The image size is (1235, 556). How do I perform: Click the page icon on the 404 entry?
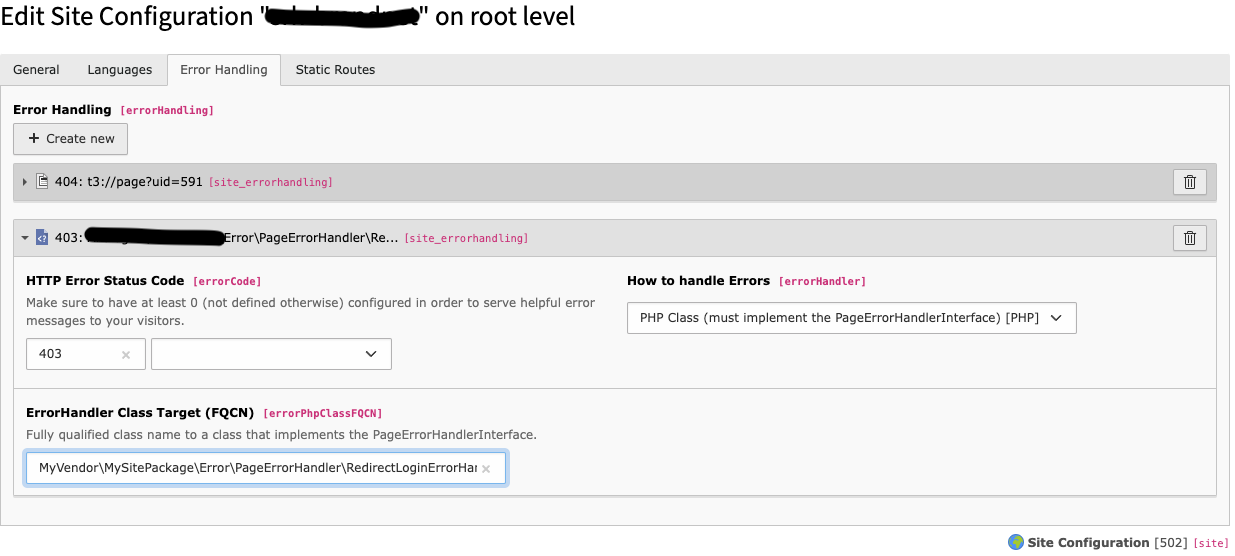pyautogui.click(x=42, y=182)
